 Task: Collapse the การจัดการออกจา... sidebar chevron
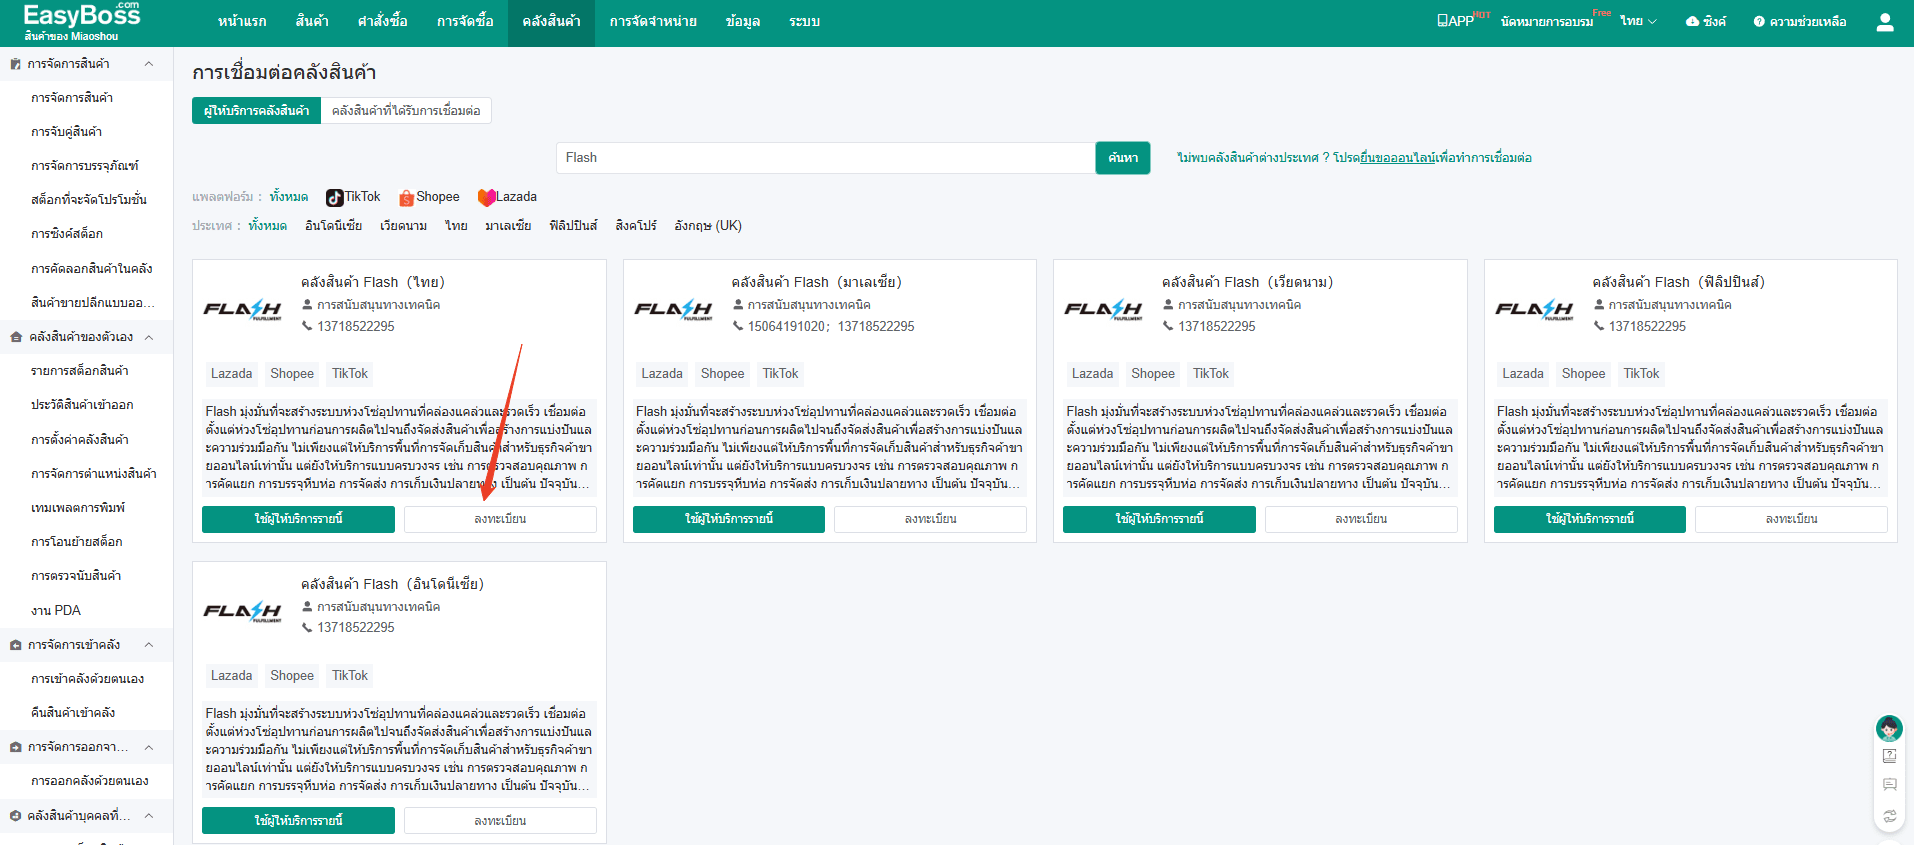coord(149,747)
